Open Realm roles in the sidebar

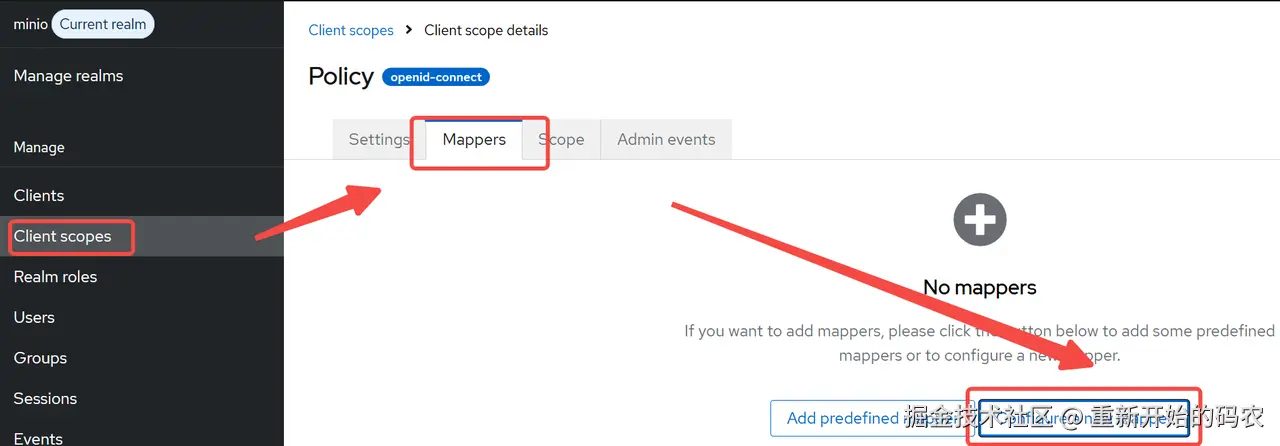pyautogui.click(x=55, y=277)
